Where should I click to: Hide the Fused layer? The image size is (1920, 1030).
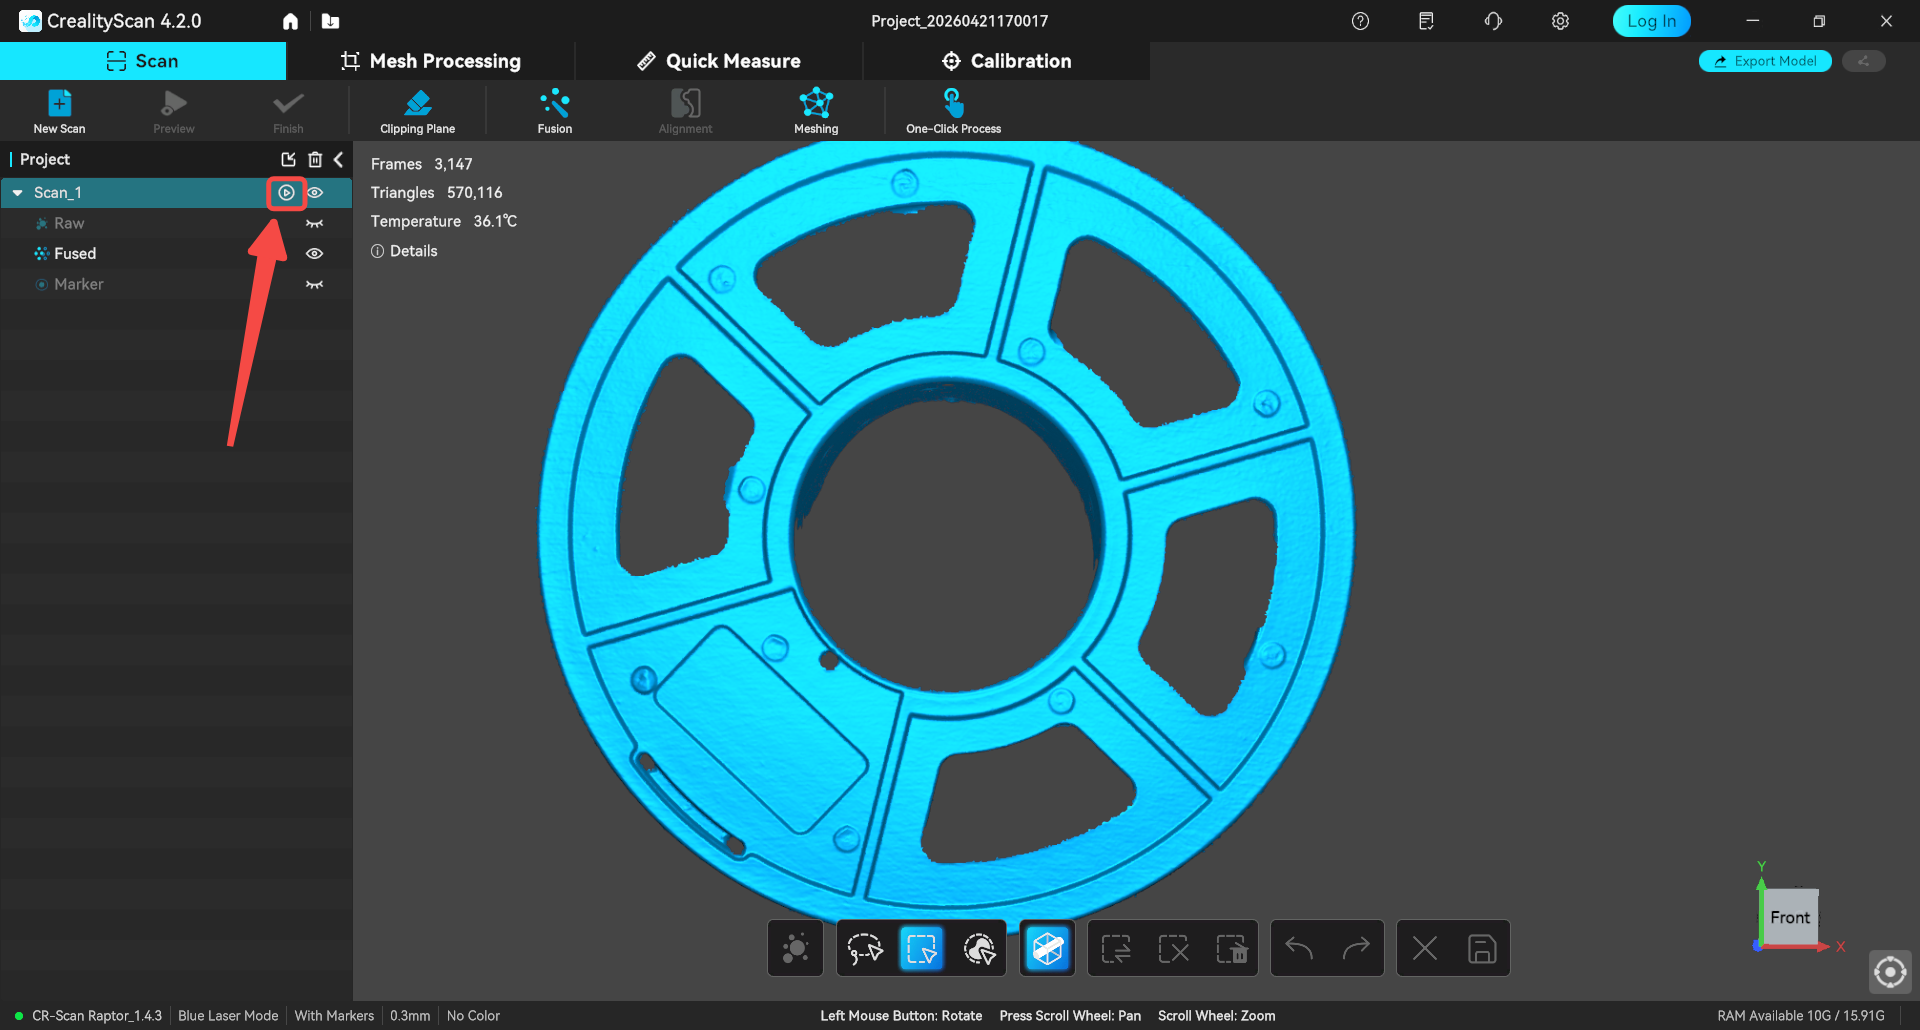pos(314,254)
